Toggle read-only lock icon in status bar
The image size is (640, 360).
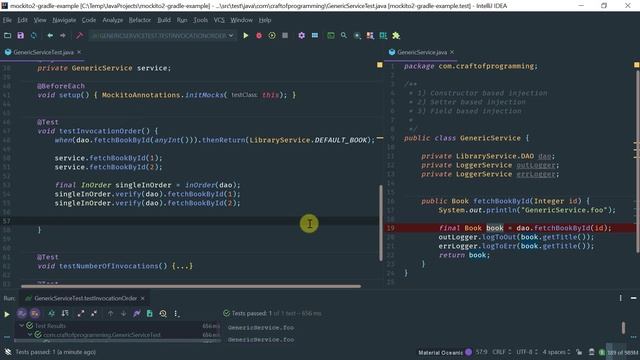click(x=579, y=352)
